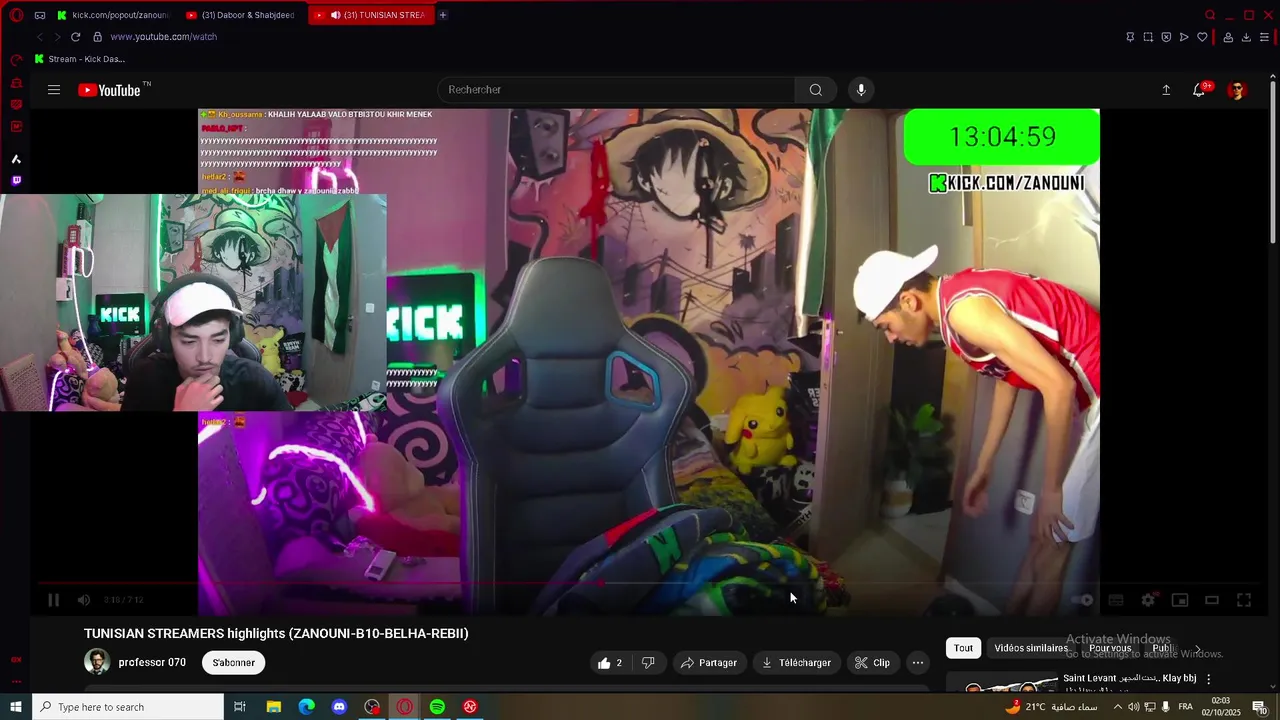Screen dimensions: 1280x720
Task: Open the player settings gear
Action: (1148, 600)
